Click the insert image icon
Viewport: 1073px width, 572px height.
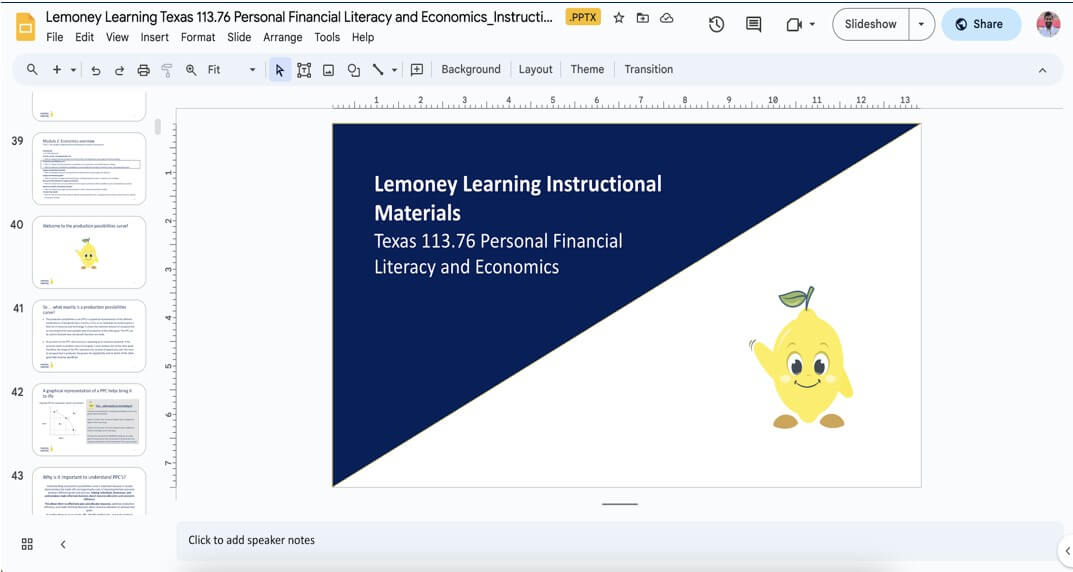click(x=328, y=70)
